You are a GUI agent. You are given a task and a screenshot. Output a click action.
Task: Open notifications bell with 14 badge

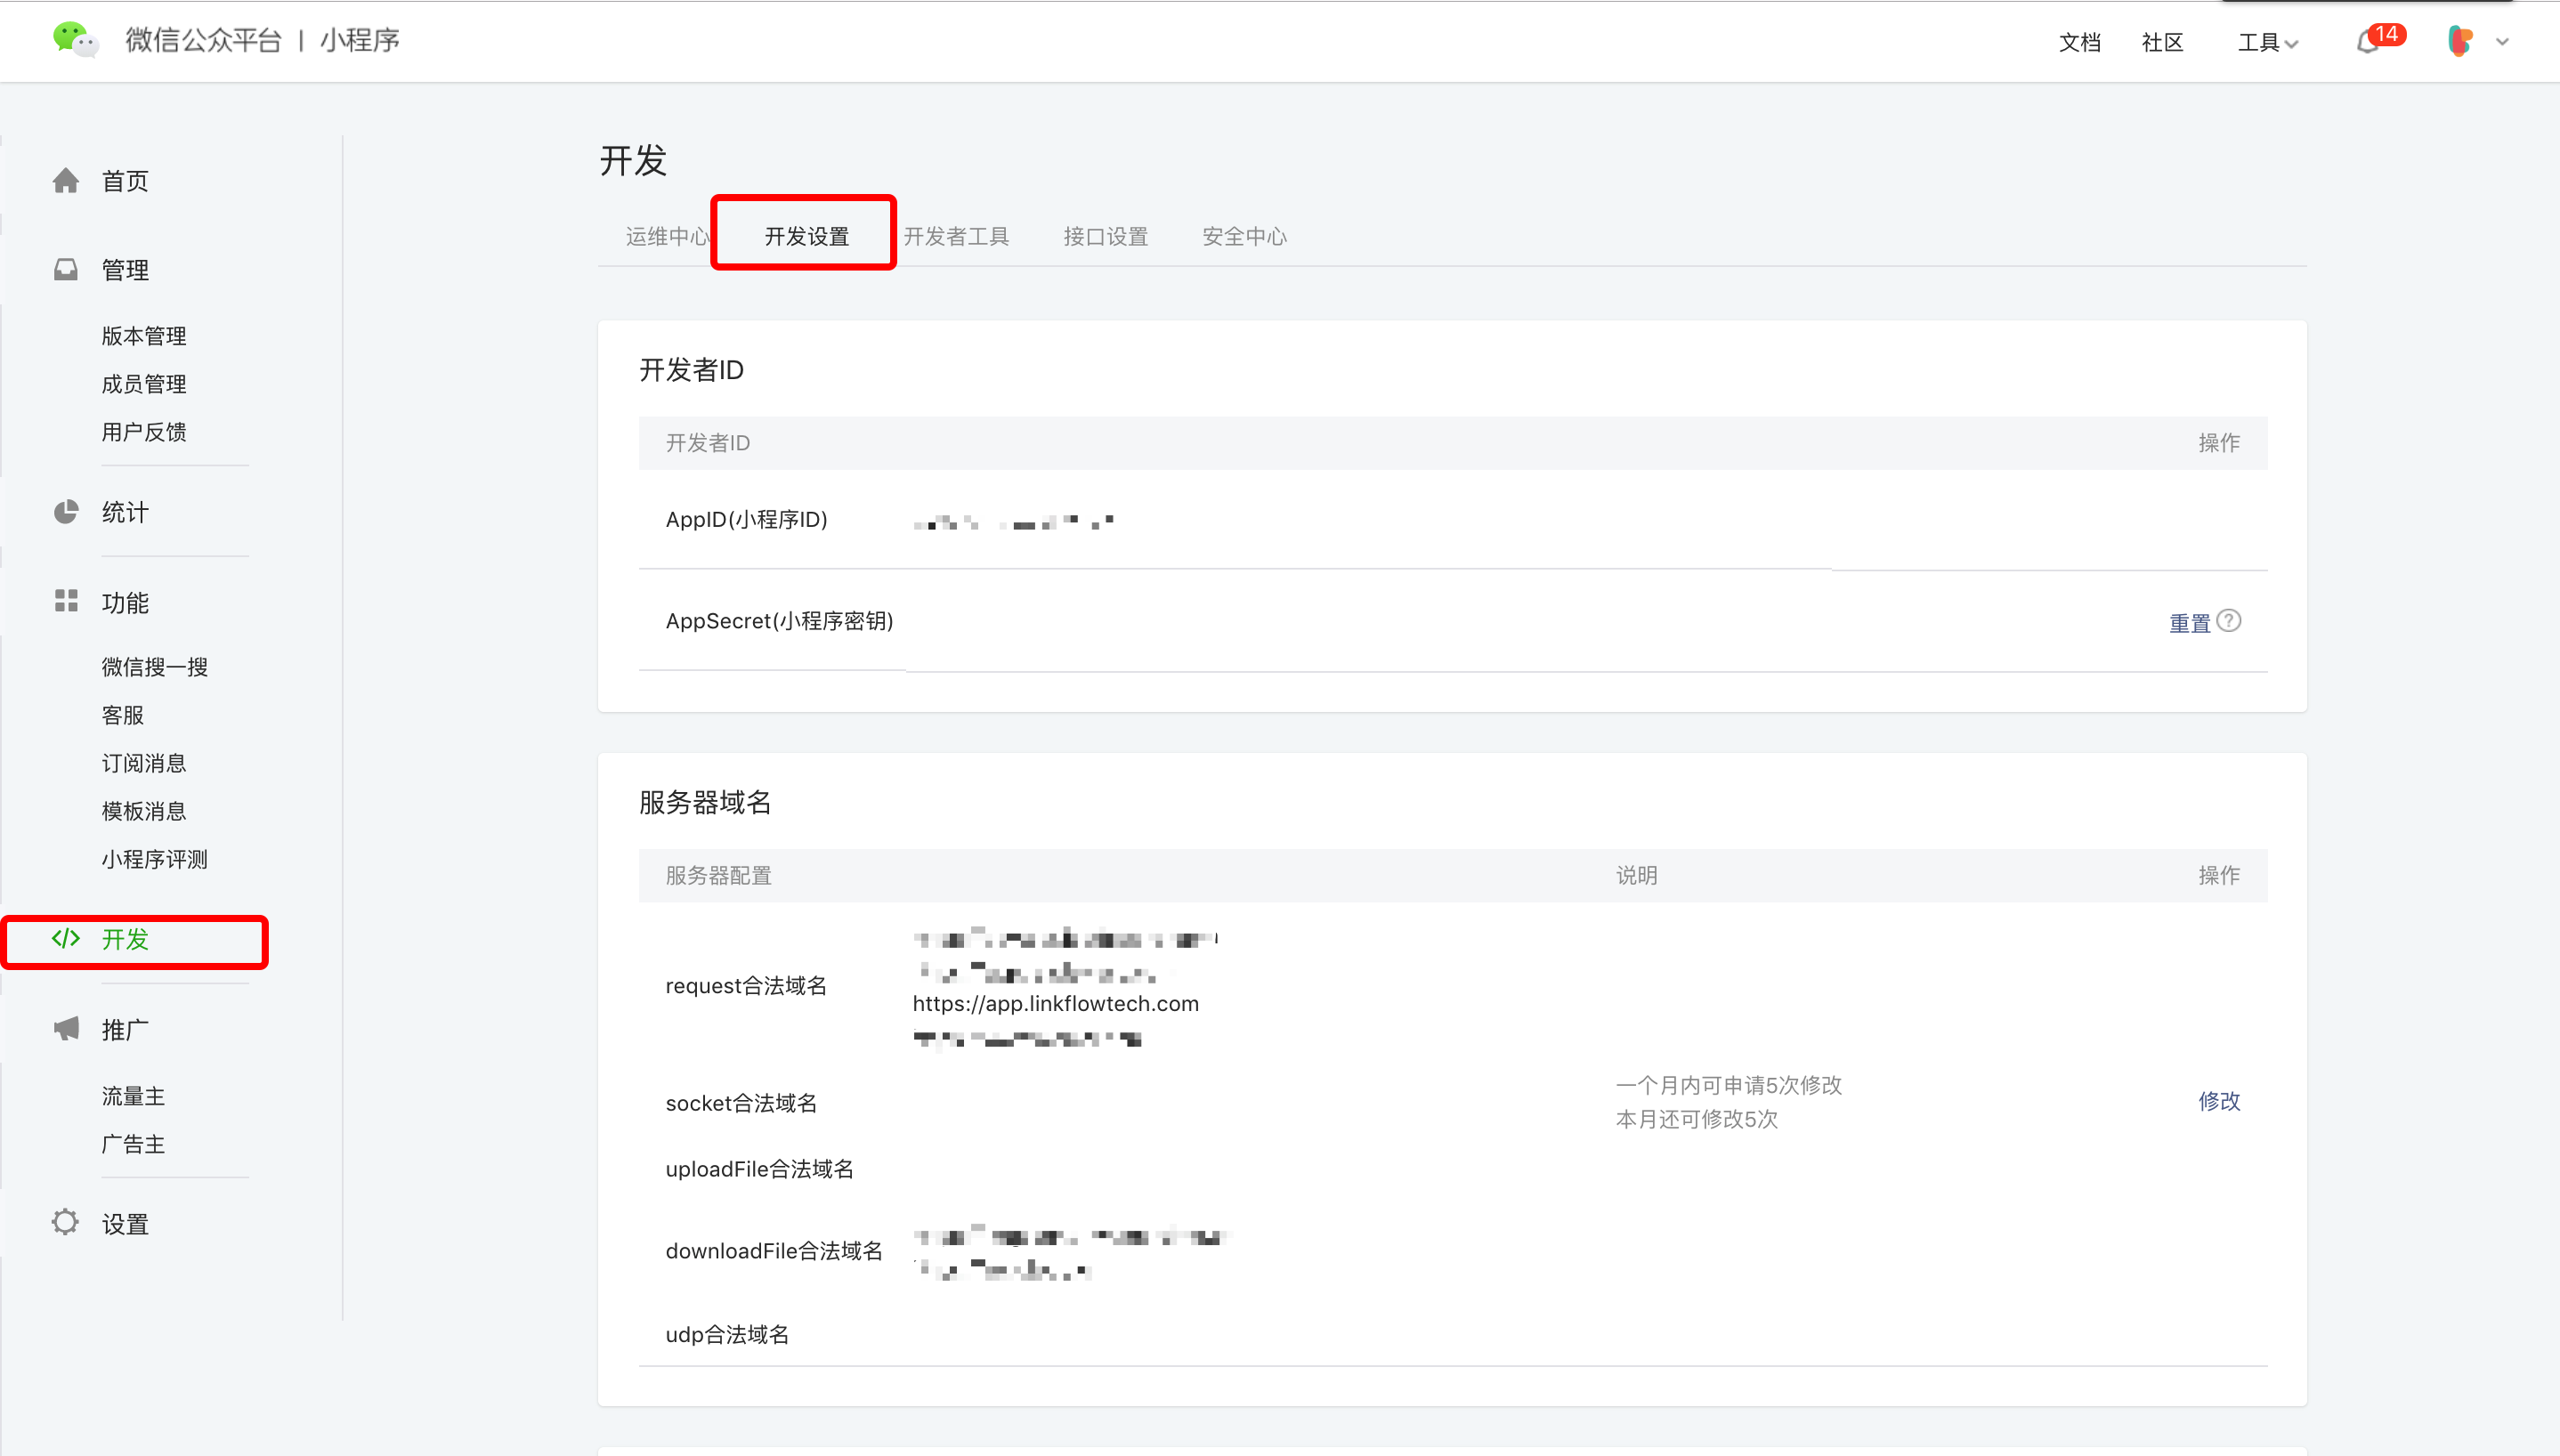click(2367, 42)
